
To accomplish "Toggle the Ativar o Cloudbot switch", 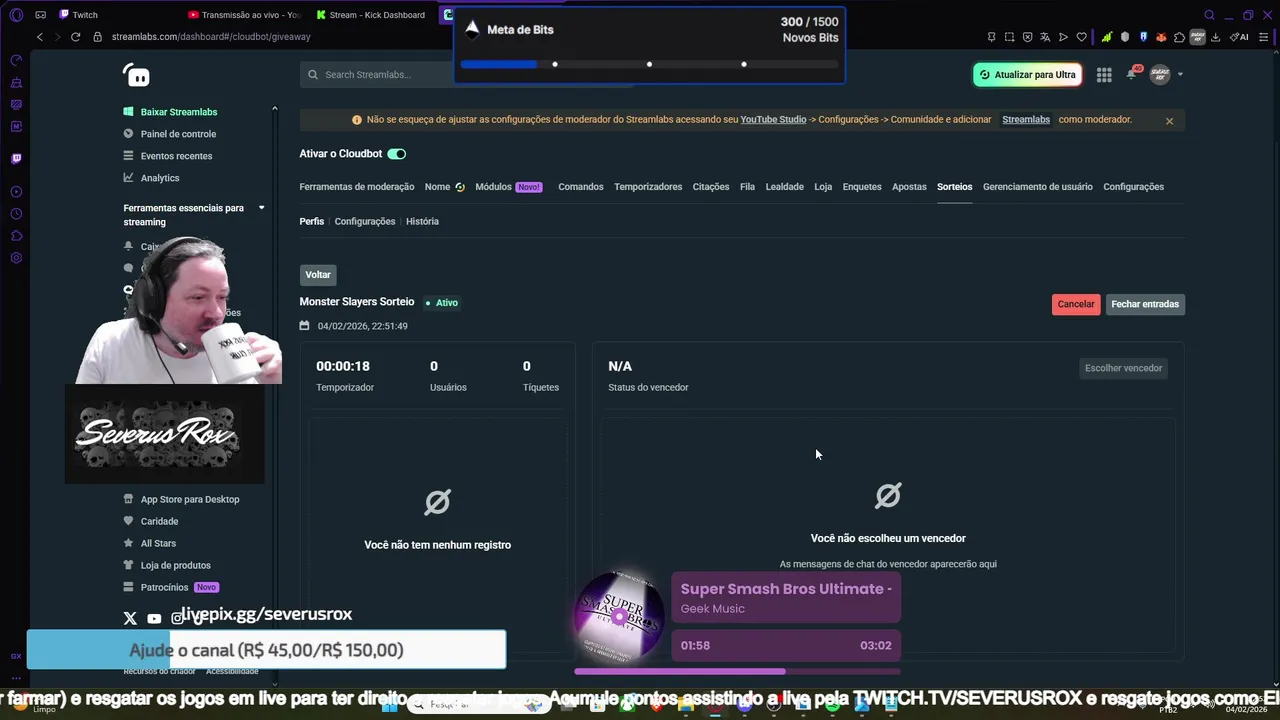I will 397,154.
